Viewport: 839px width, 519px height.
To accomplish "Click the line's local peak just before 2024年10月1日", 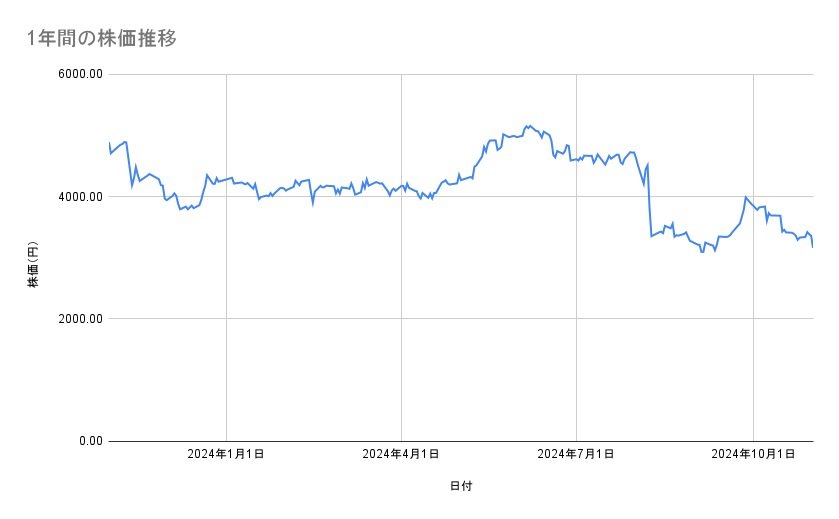I will click(x=745, y=197).
